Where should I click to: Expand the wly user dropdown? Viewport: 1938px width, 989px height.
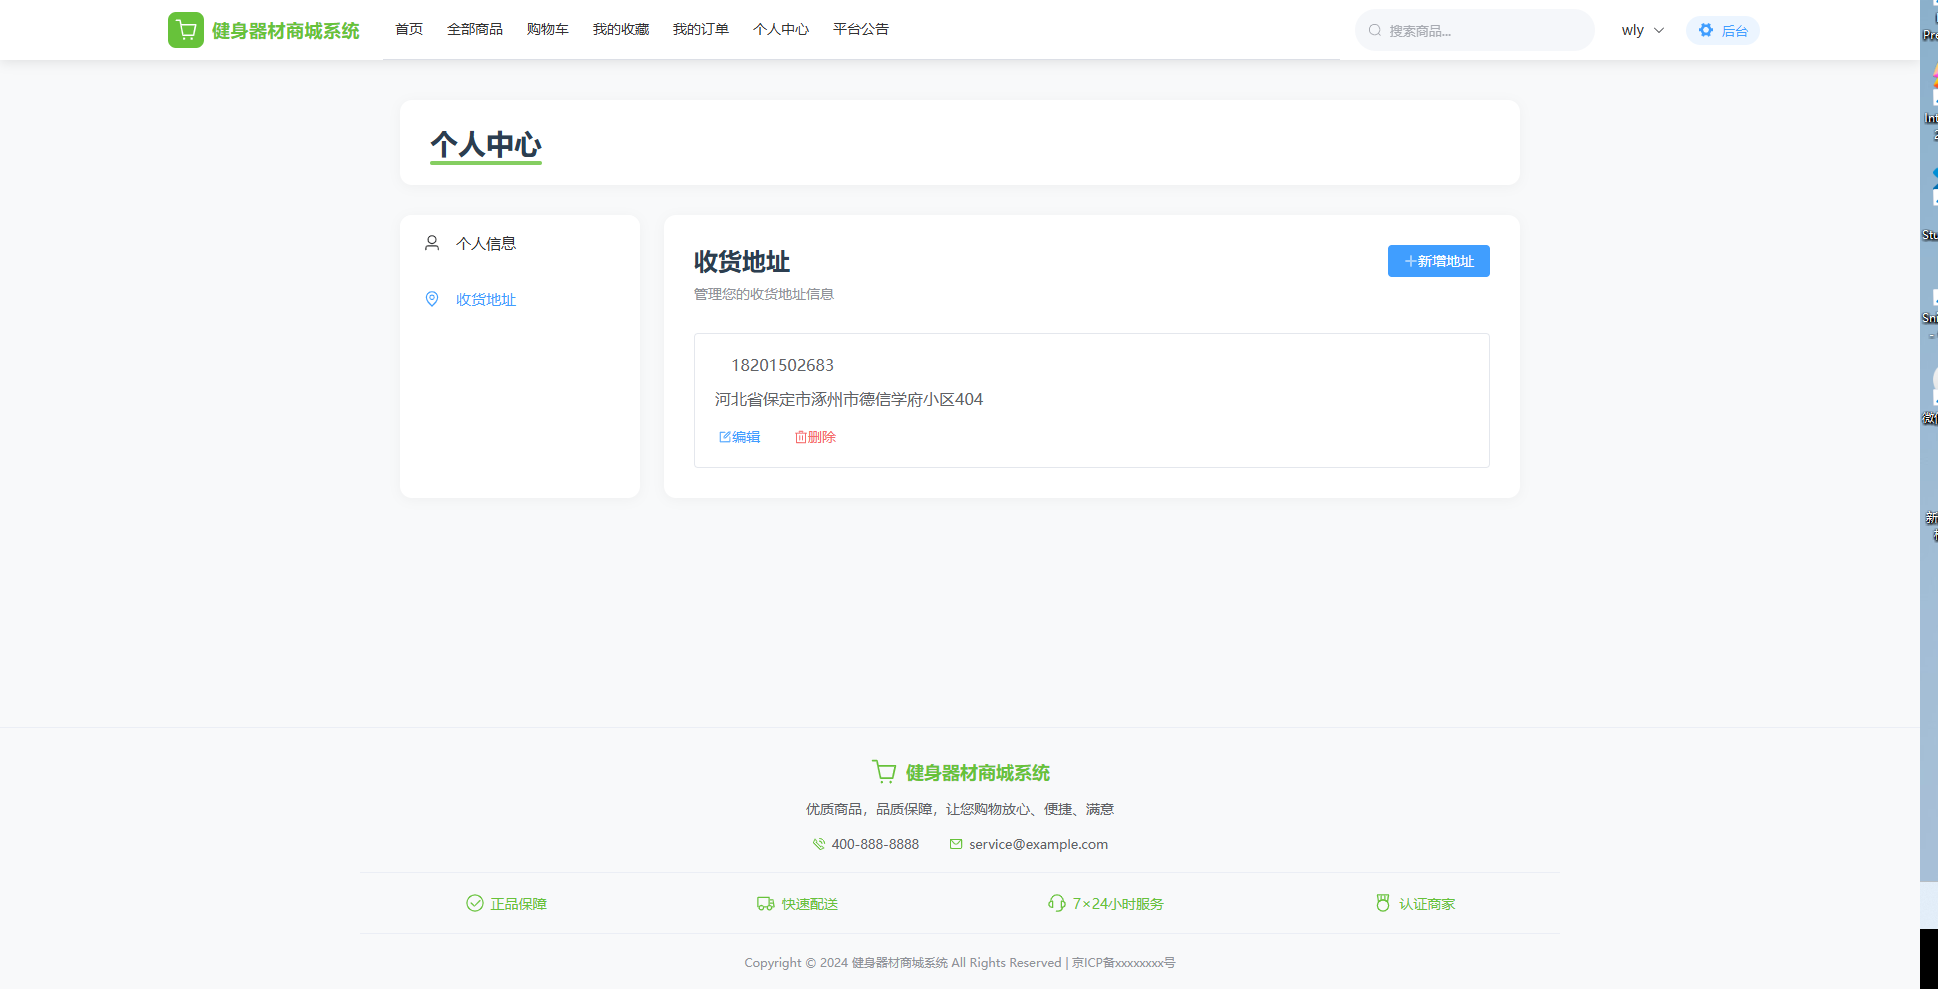click(1642, 30)
